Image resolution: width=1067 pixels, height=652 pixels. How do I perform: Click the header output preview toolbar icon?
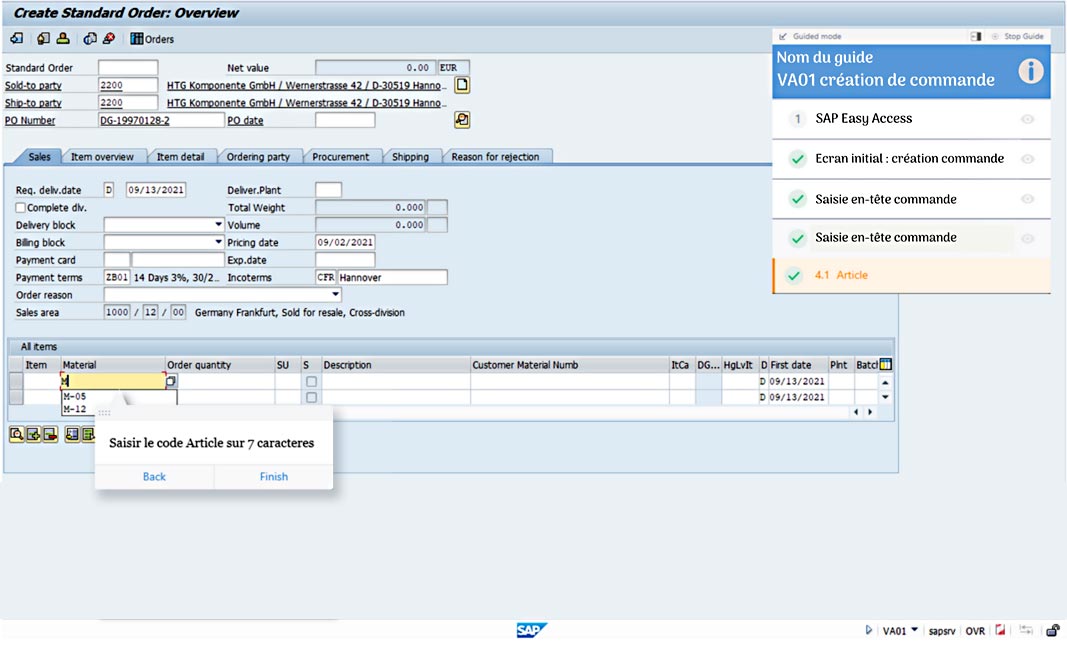point(44,39)
